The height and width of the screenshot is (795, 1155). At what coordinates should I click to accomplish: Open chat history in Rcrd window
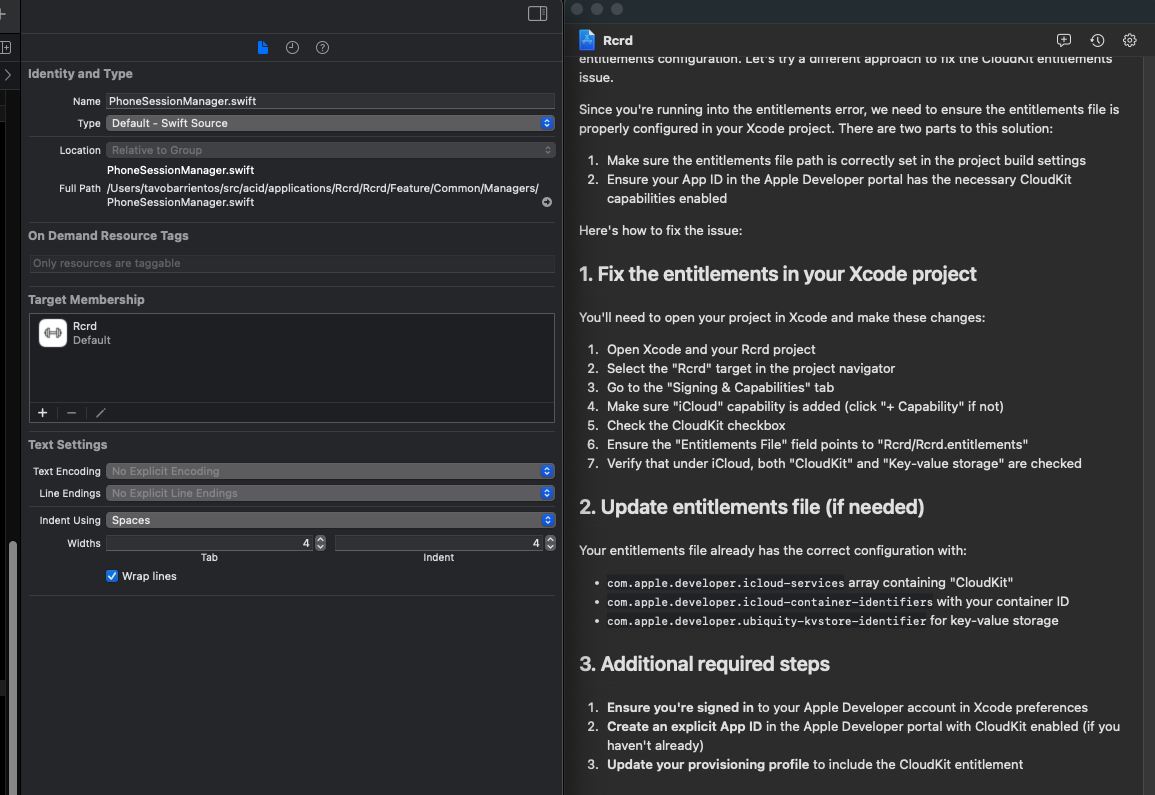pyautogui.click(x=1098, y=41)
